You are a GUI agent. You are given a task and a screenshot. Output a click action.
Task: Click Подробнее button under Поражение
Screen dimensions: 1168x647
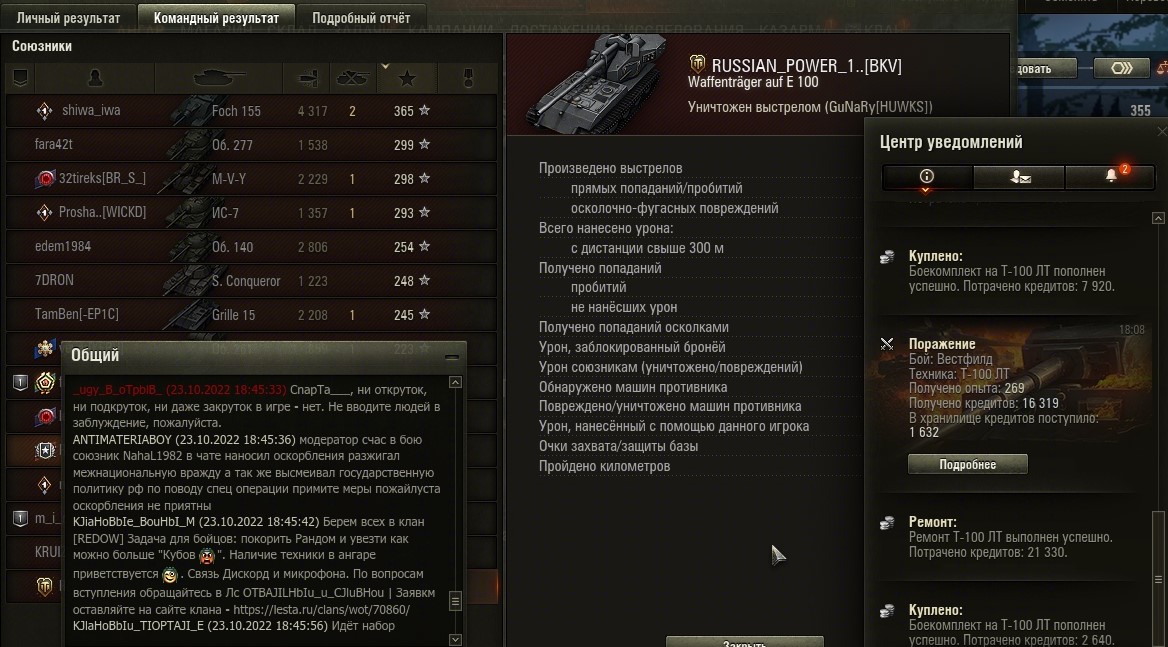click(x=968, y=465)
